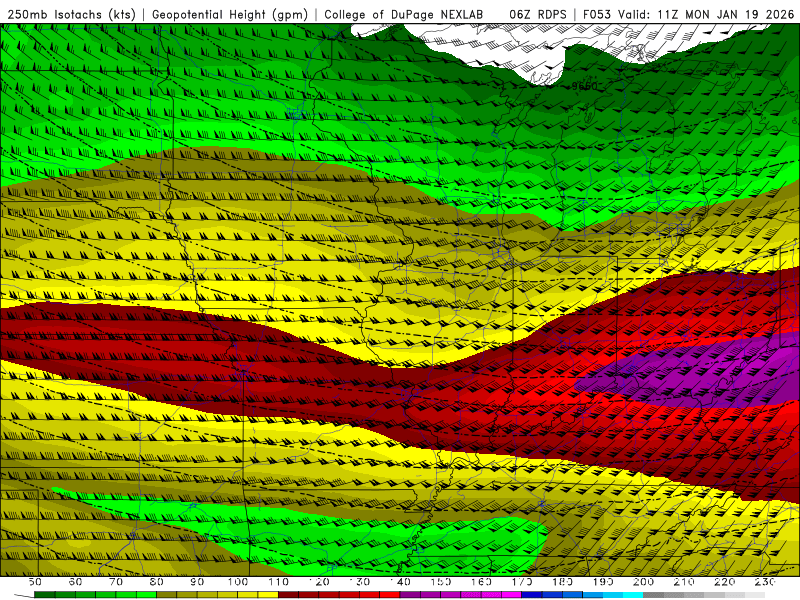Click the legend value '120'

click(x=319, y=582)
